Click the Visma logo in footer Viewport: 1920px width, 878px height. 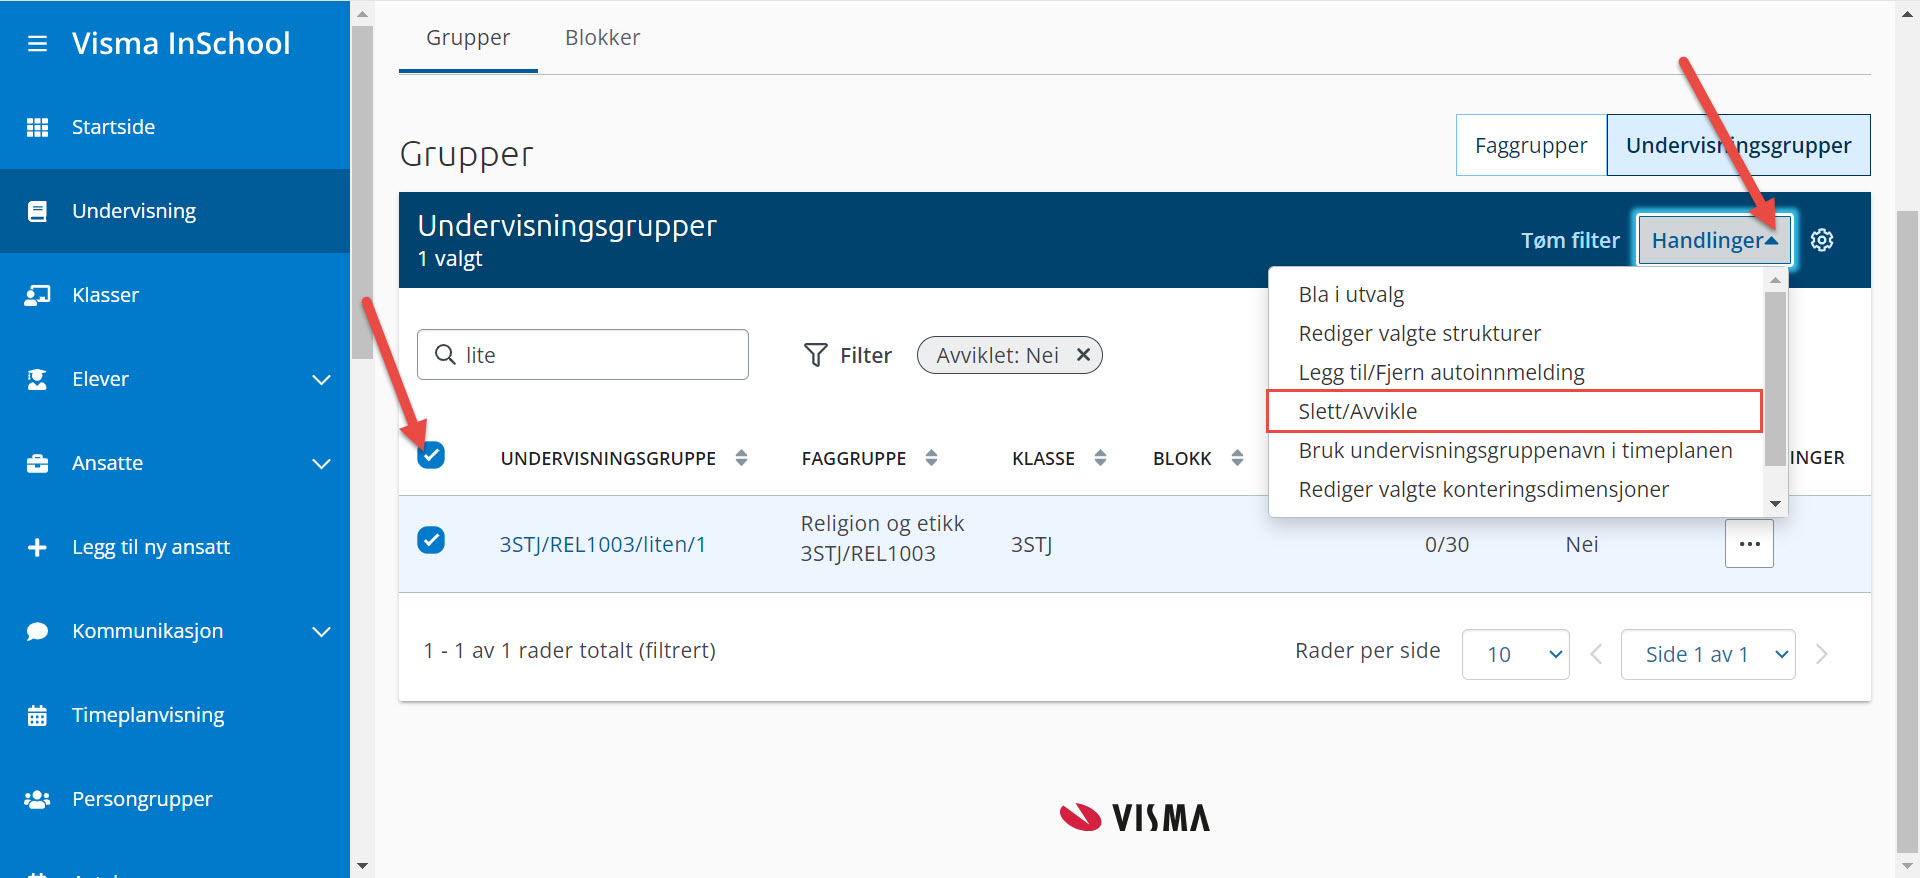tap(1134, 817)
